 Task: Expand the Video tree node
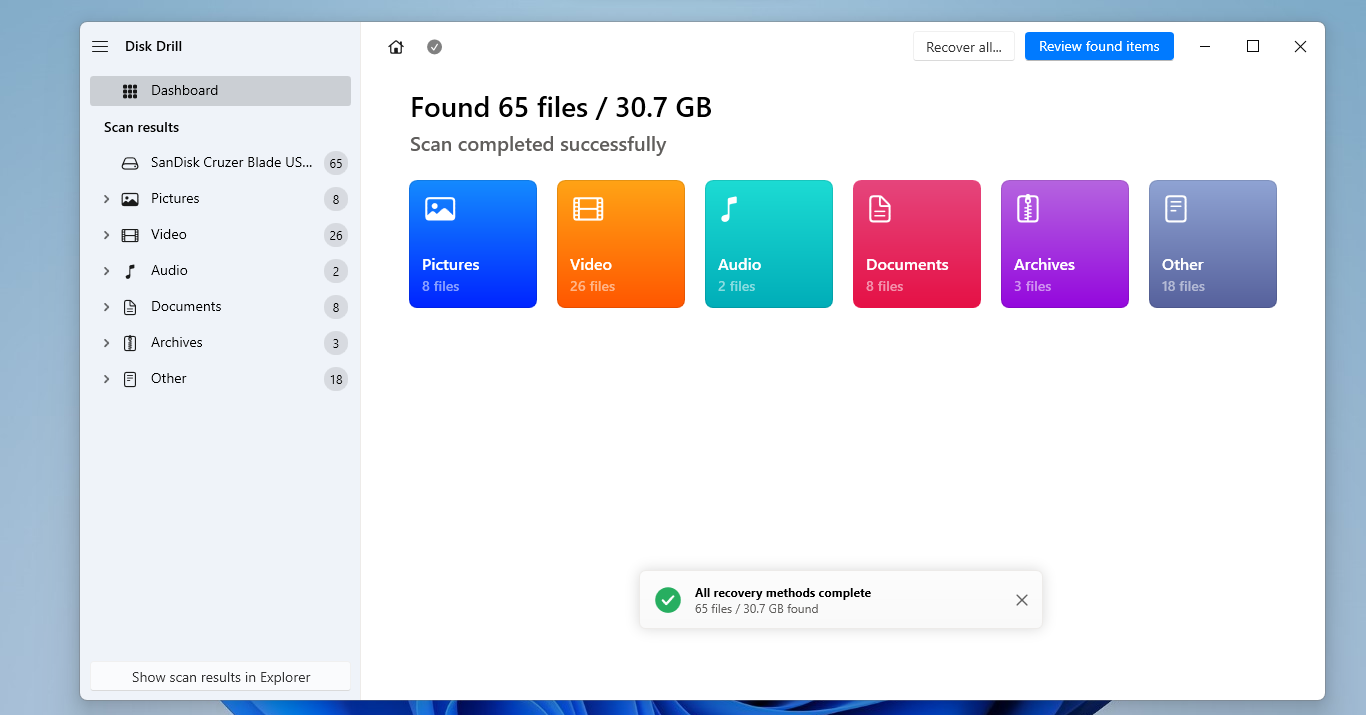tap(106, 235)
